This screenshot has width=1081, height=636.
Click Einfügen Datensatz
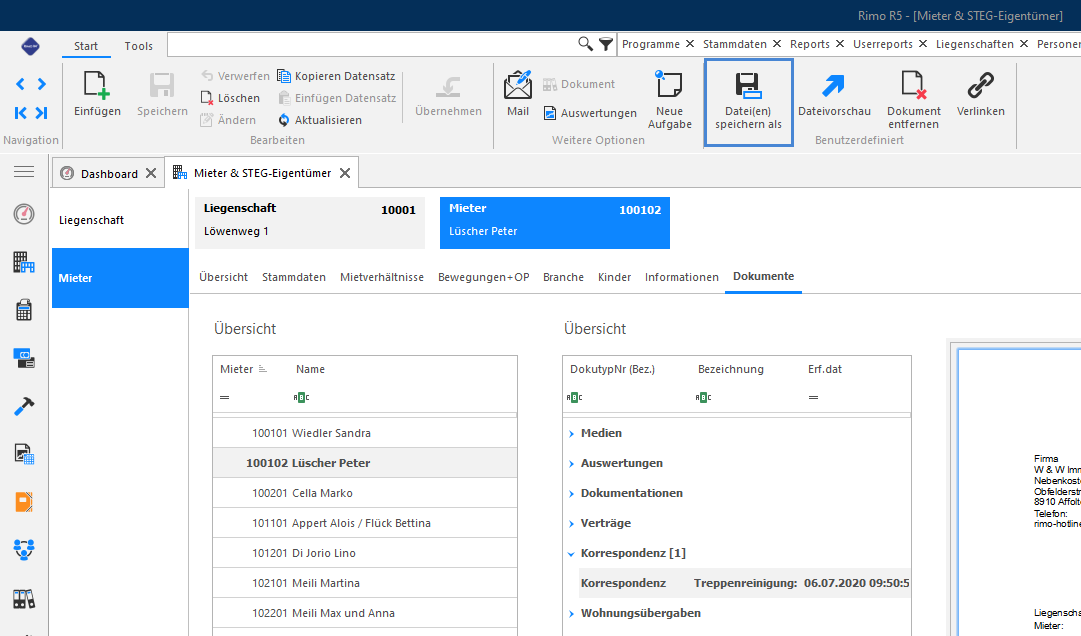pos(337,98)
